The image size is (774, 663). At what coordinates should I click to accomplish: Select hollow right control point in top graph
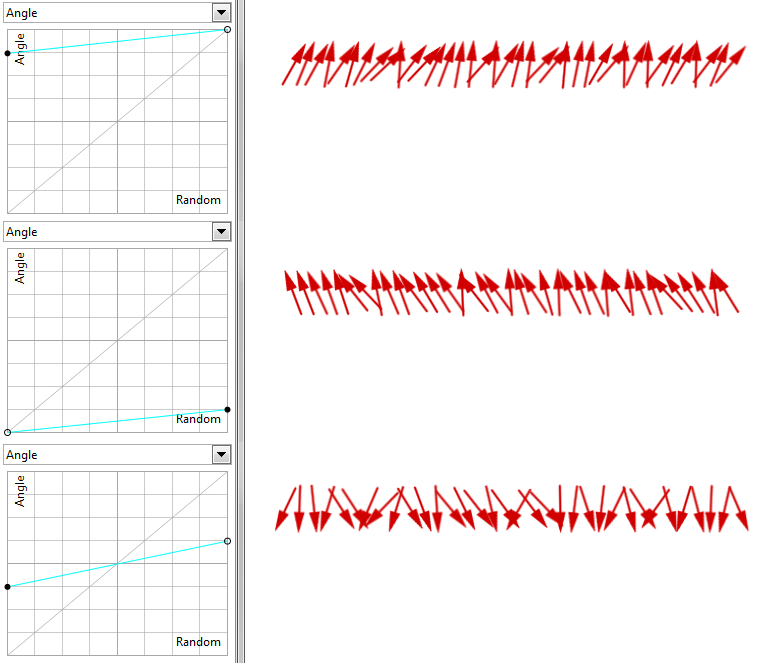[227, 30]
